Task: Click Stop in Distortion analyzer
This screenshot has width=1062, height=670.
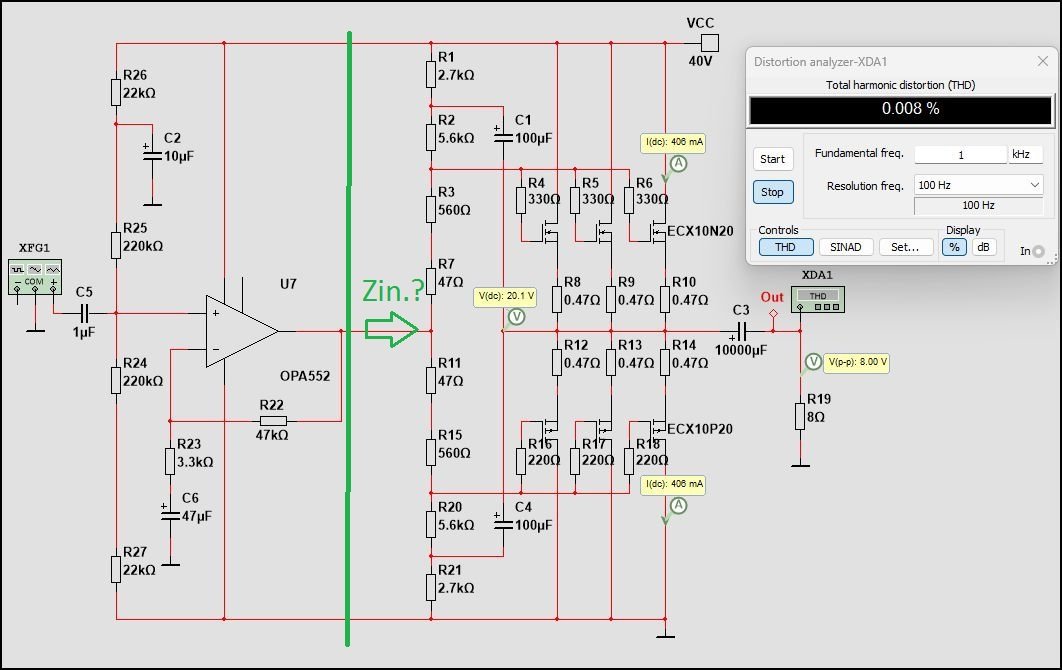Action: point(772,192)
